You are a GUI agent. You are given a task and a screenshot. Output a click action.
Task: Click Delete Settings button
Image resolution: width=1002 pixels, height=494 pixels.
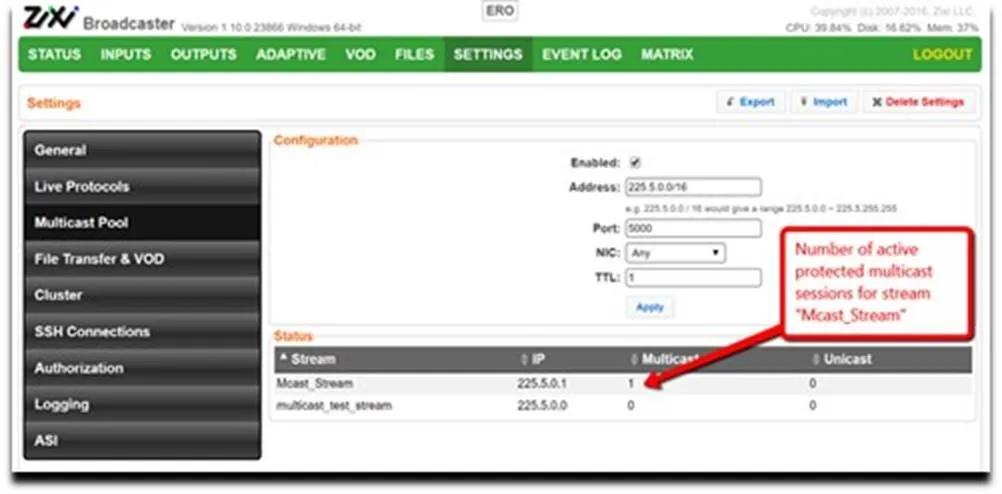click(918, 102)
